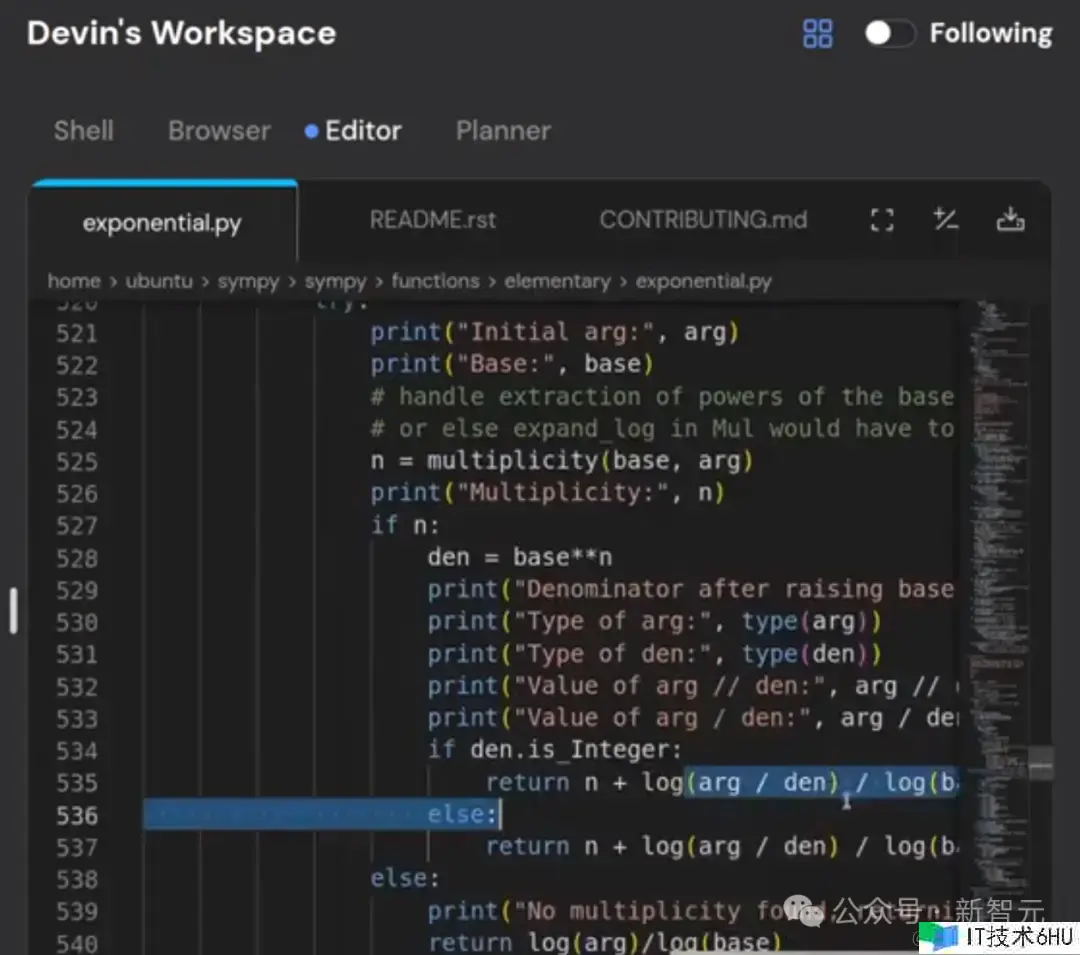Screen dimensions: 1080x955
Task: Click the code minimap scroll handle
Action: [x=1040, y=765]
